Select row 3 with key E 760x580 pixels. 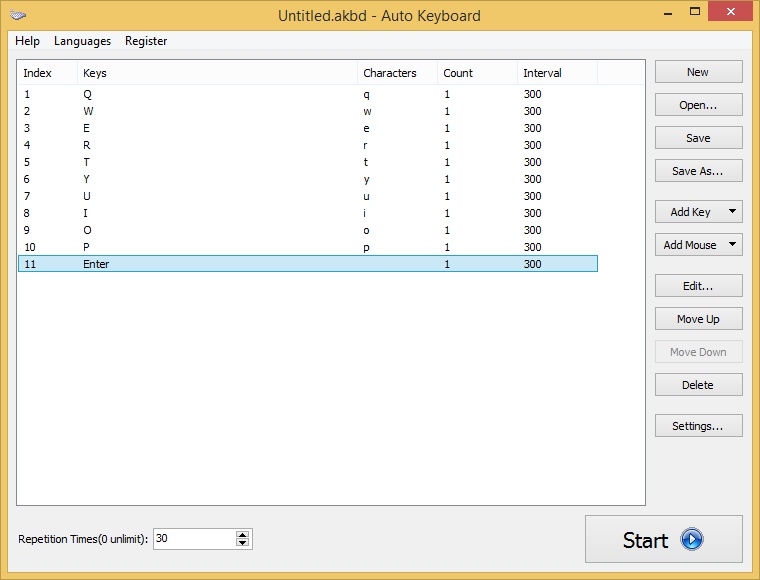point(308,128)
